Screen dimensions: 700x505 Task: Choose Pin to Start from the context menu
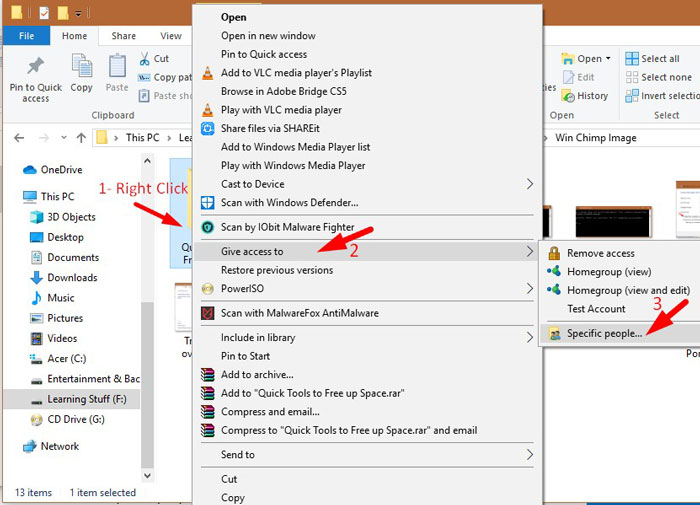pyautogui.click(x=246, y=356)
